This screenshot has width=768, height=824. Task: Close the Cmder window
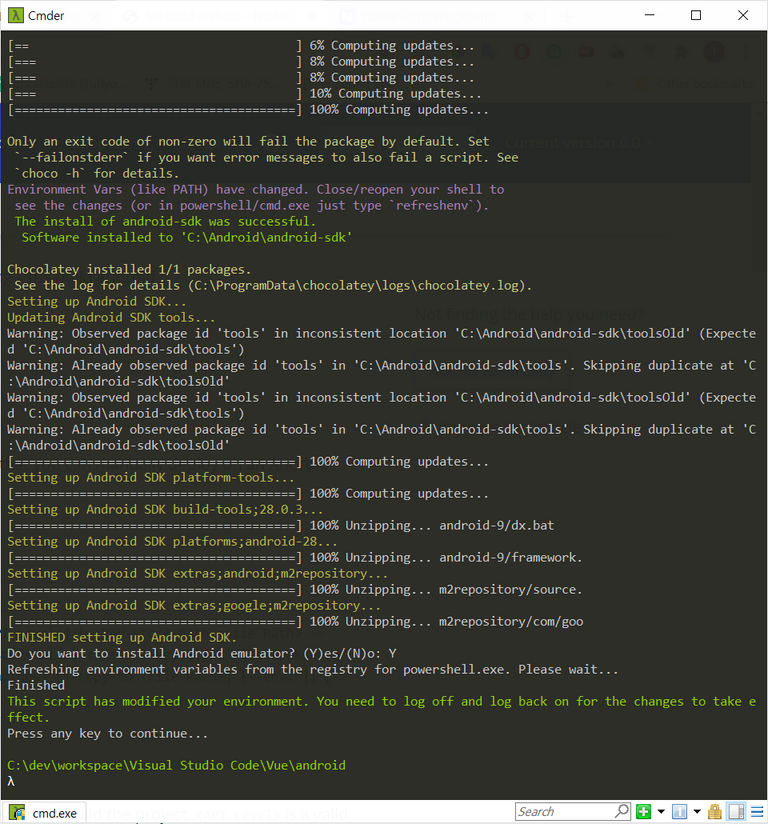743,15
